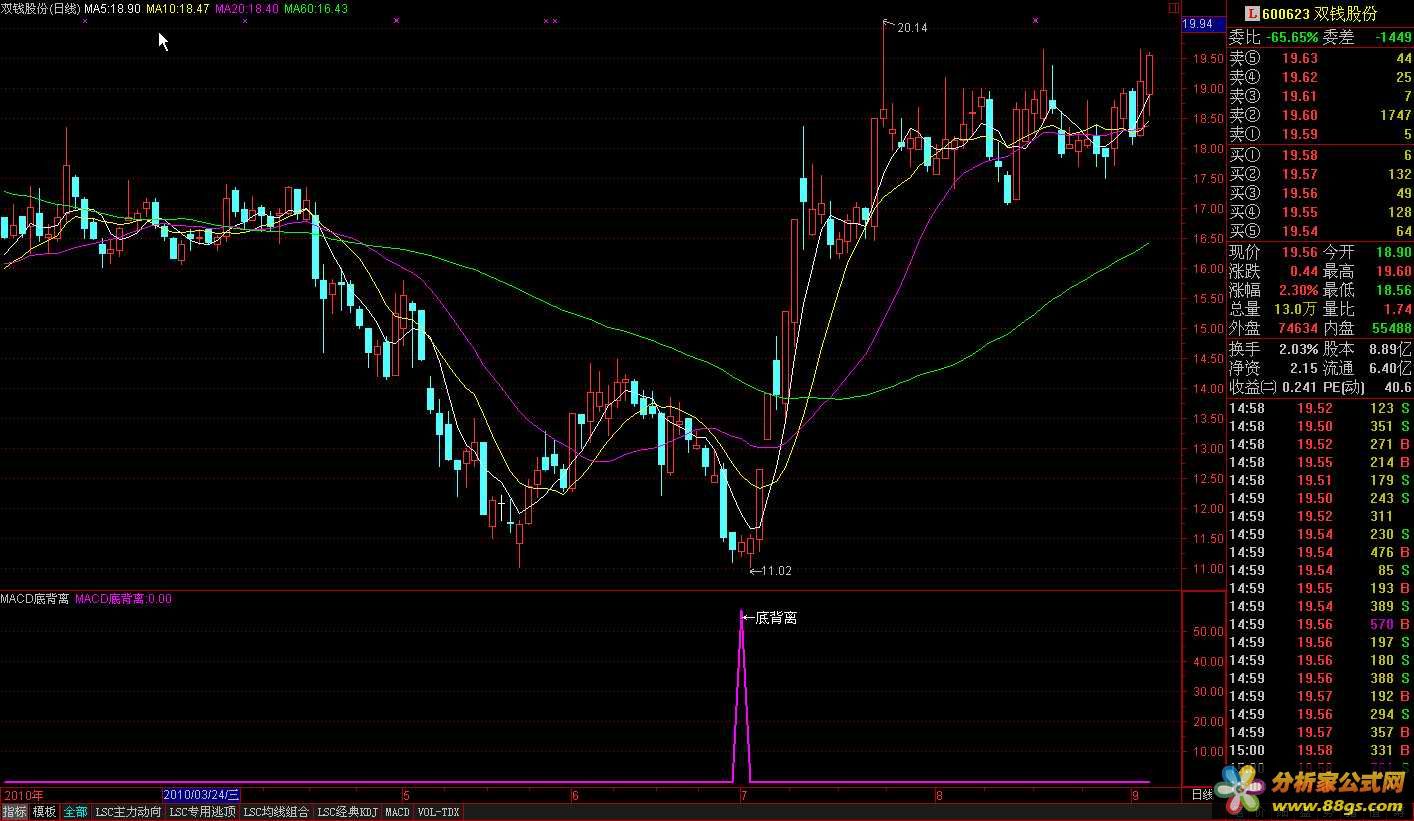Screen dimensions: 1414x821
Task: Click the 股本 value 8.89亿
Action: point(1390,349)
